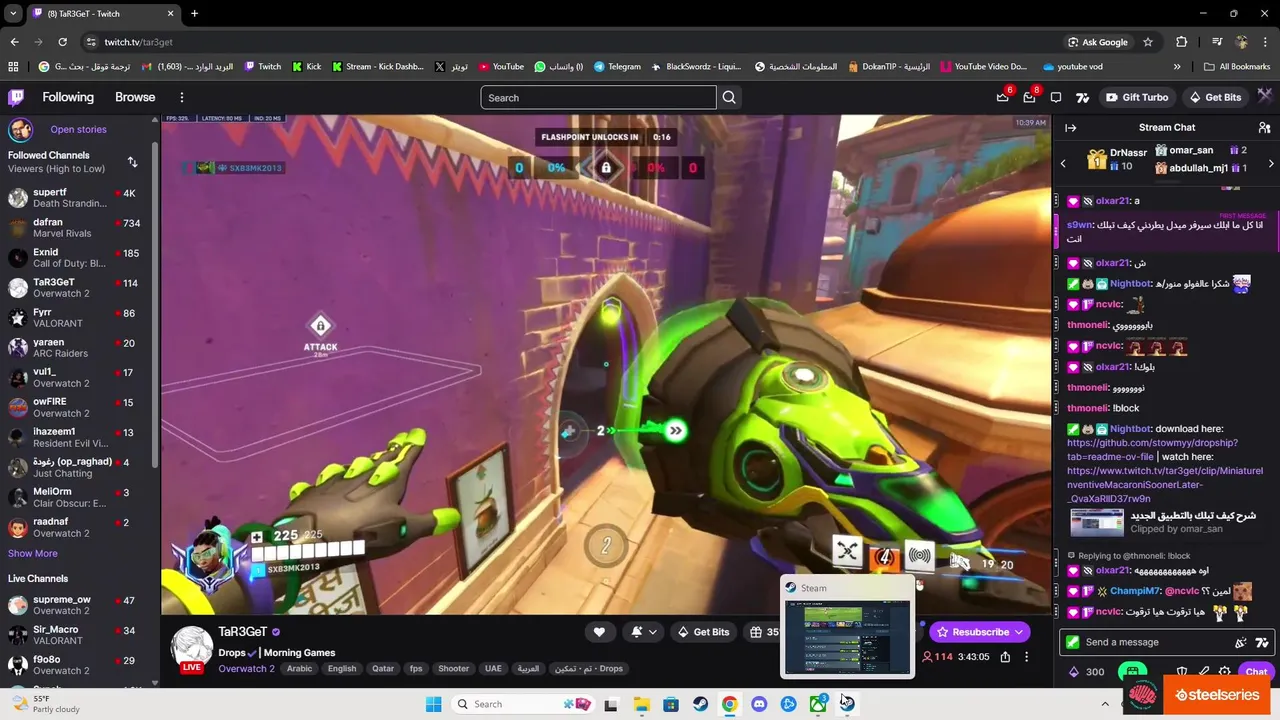Viewport: 1280px width, 720px height.
Task: Open yaraen ARC Raiders channel
Action: coord(78,347)
